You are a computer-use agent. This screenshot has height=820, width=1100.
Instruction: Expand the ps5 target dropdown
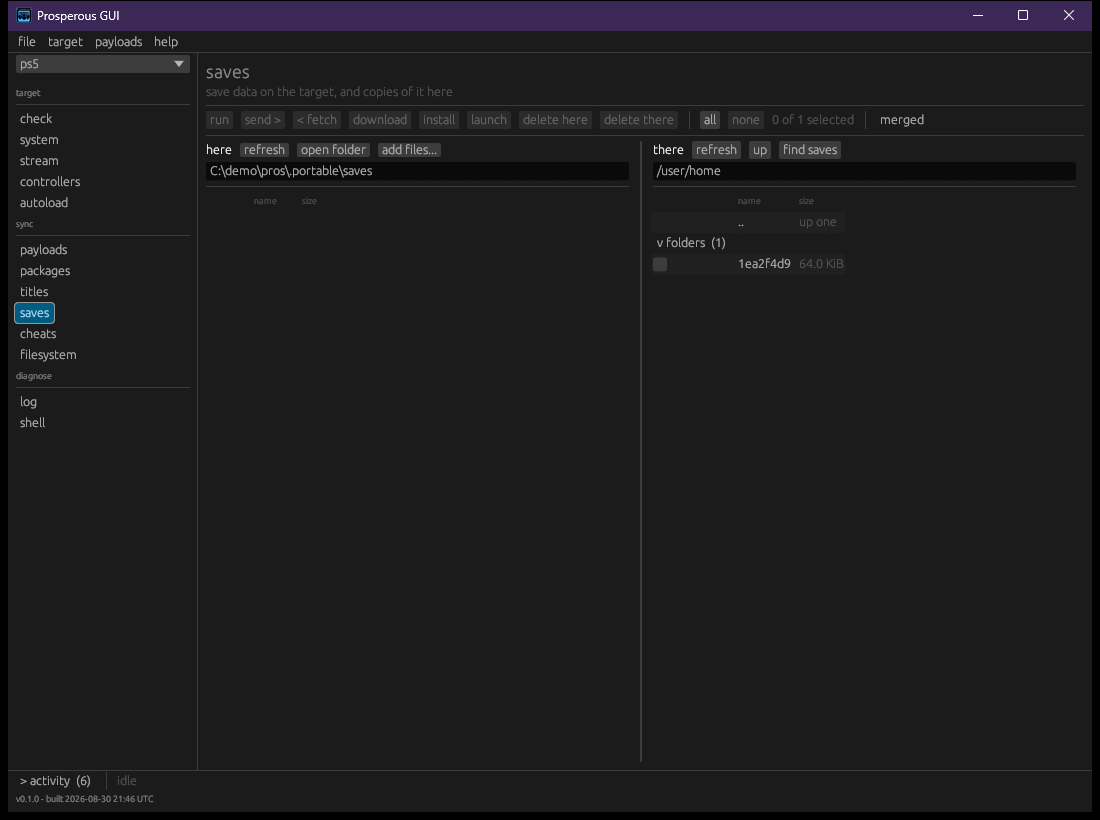click(x=102, y=64)
